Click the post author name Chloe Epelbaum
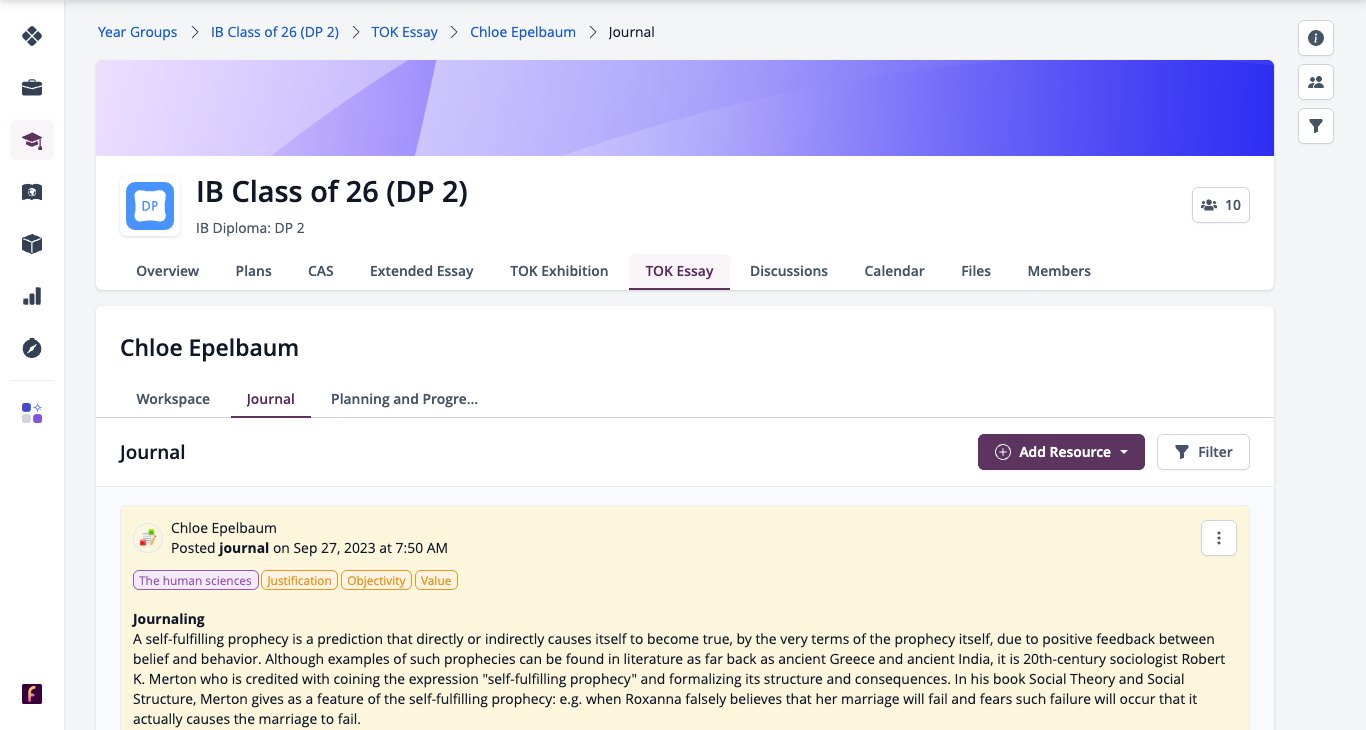The image size is (1366, 730). [224, 528]
